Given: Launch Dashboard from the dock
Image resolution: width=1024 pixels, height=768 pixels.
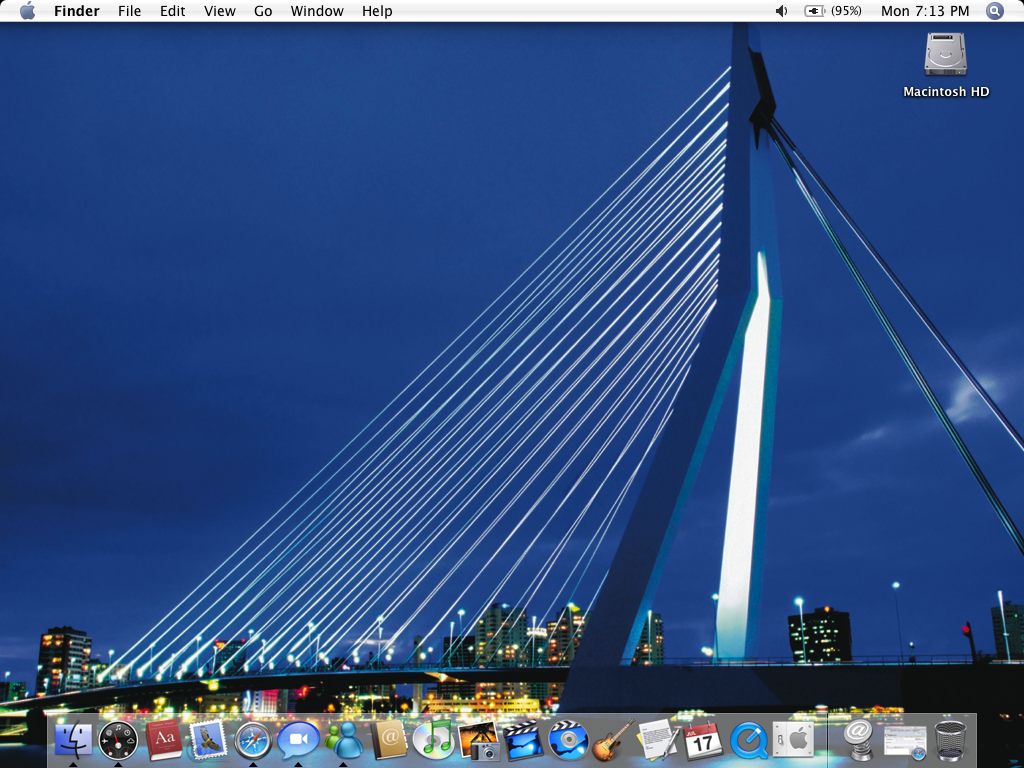Looking at the screenshot, I should pos(118,741).
